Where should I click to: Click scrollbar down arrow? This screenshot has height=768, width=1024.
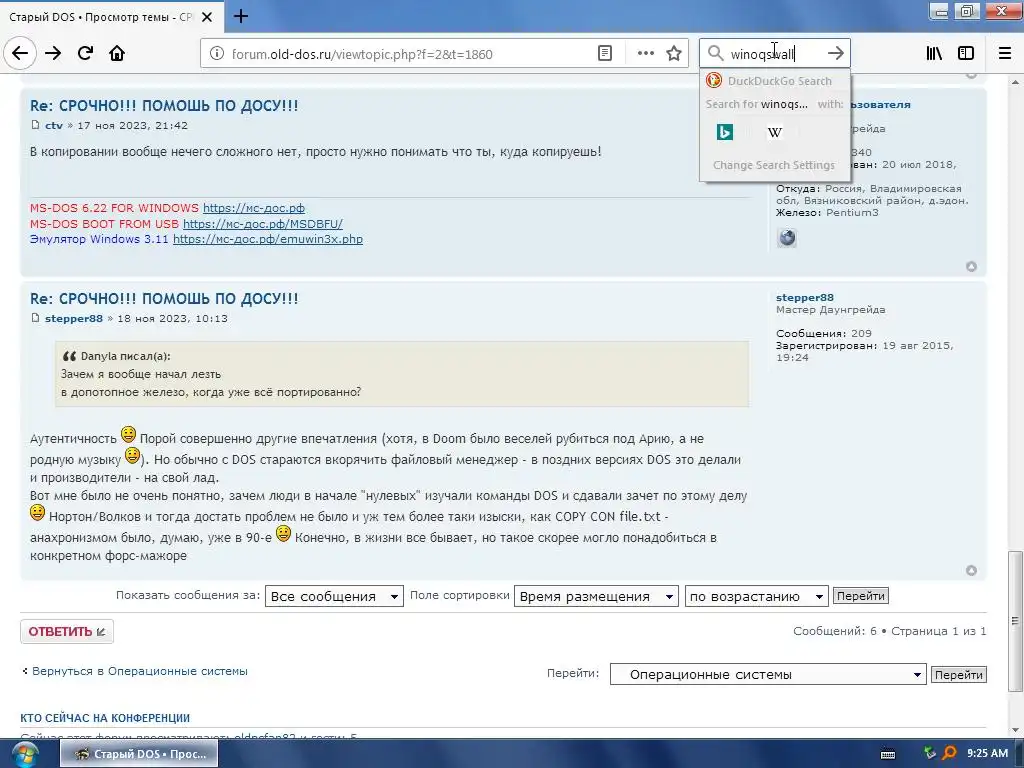point(1015,730)
